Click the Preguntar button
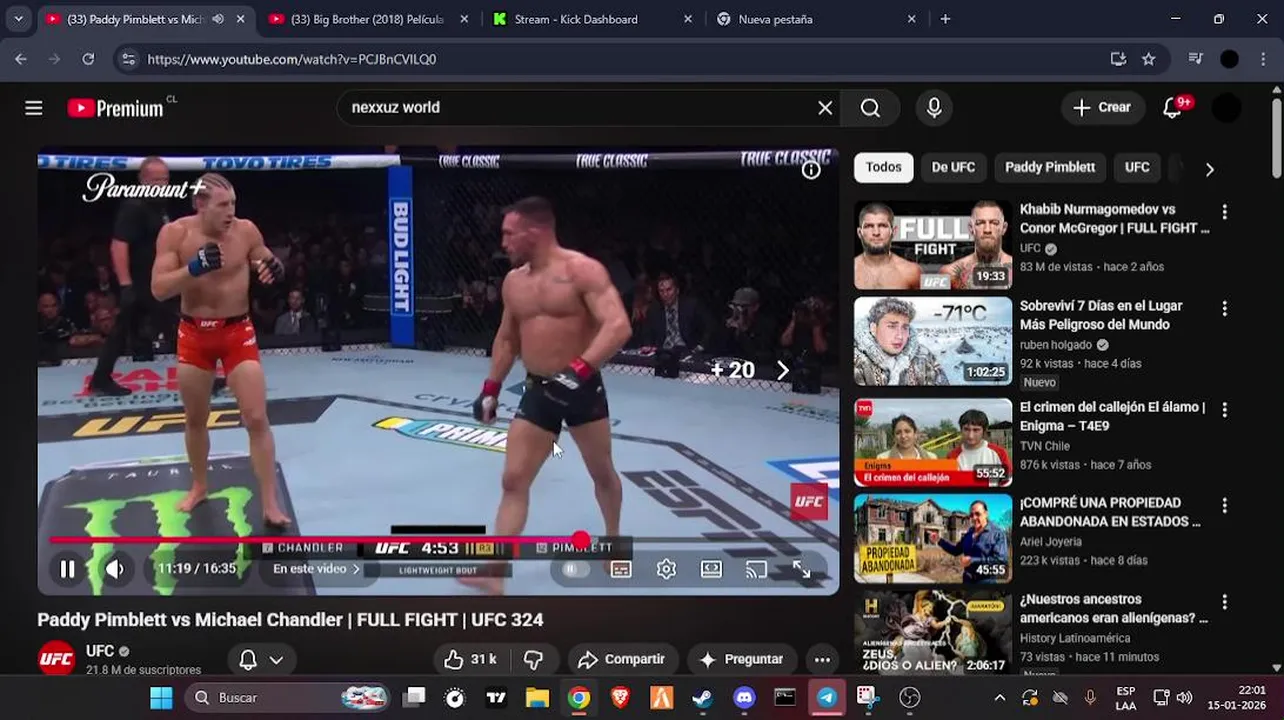 pyautogui.click(x=741, y=660)
